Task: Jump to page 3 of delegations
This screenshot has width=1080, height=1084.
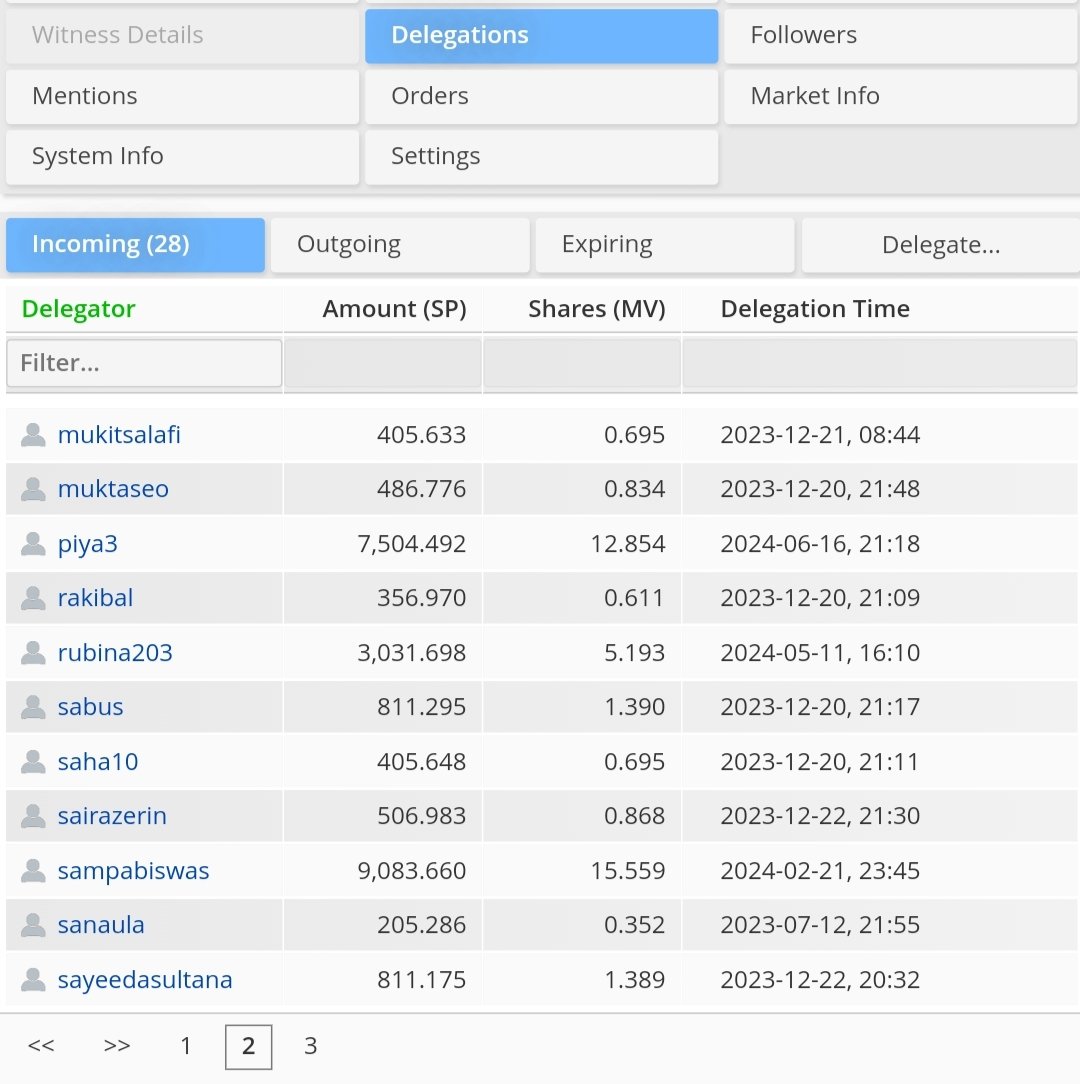Action: click(310, 1046)
